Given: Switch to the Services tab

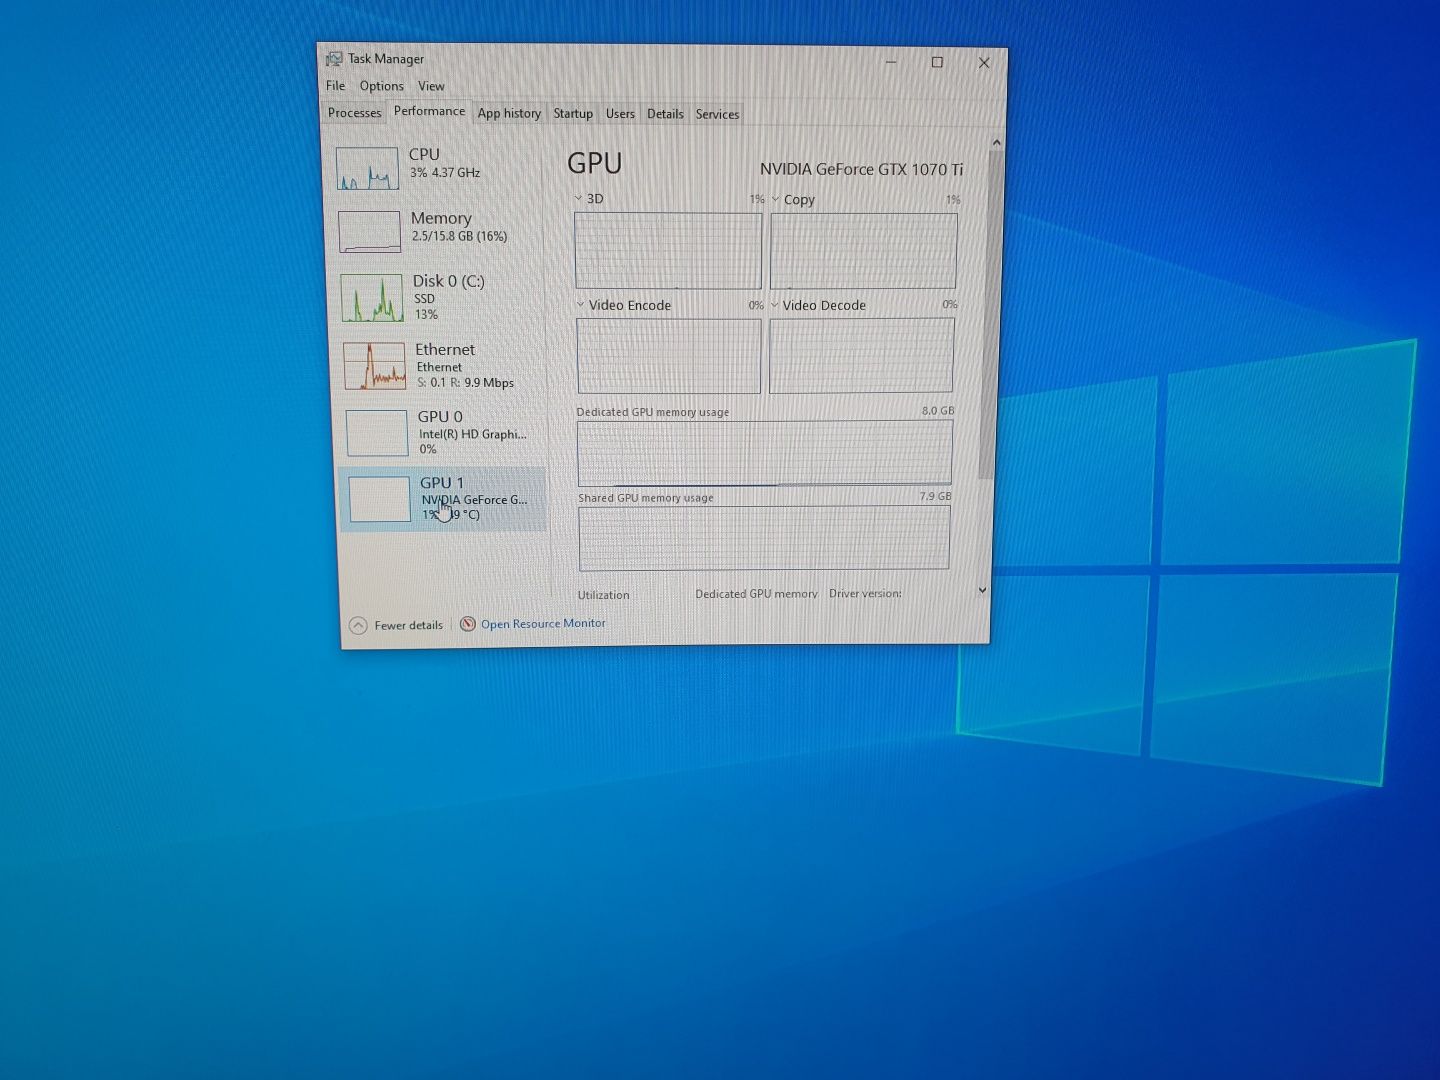Looking at the screenshot, I should click(717, 114).
